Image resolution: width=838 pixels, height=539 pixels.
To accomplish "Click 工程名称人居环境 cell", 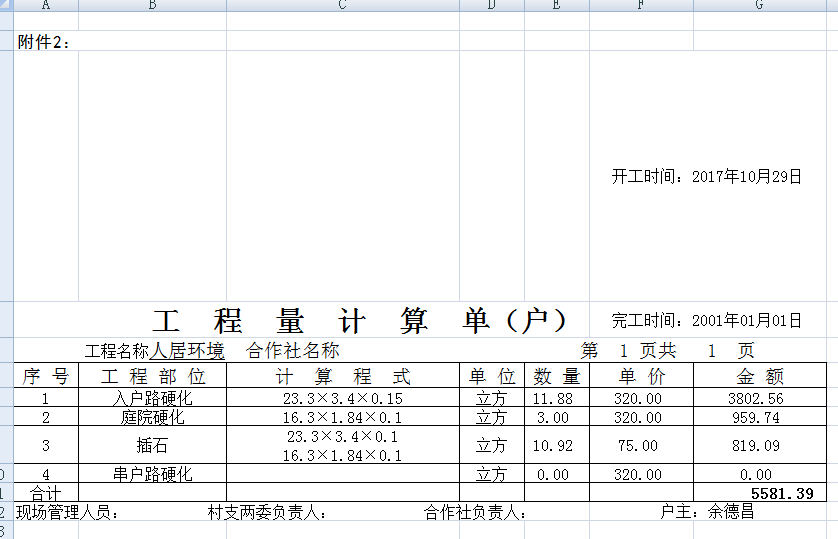I will 154,351.
